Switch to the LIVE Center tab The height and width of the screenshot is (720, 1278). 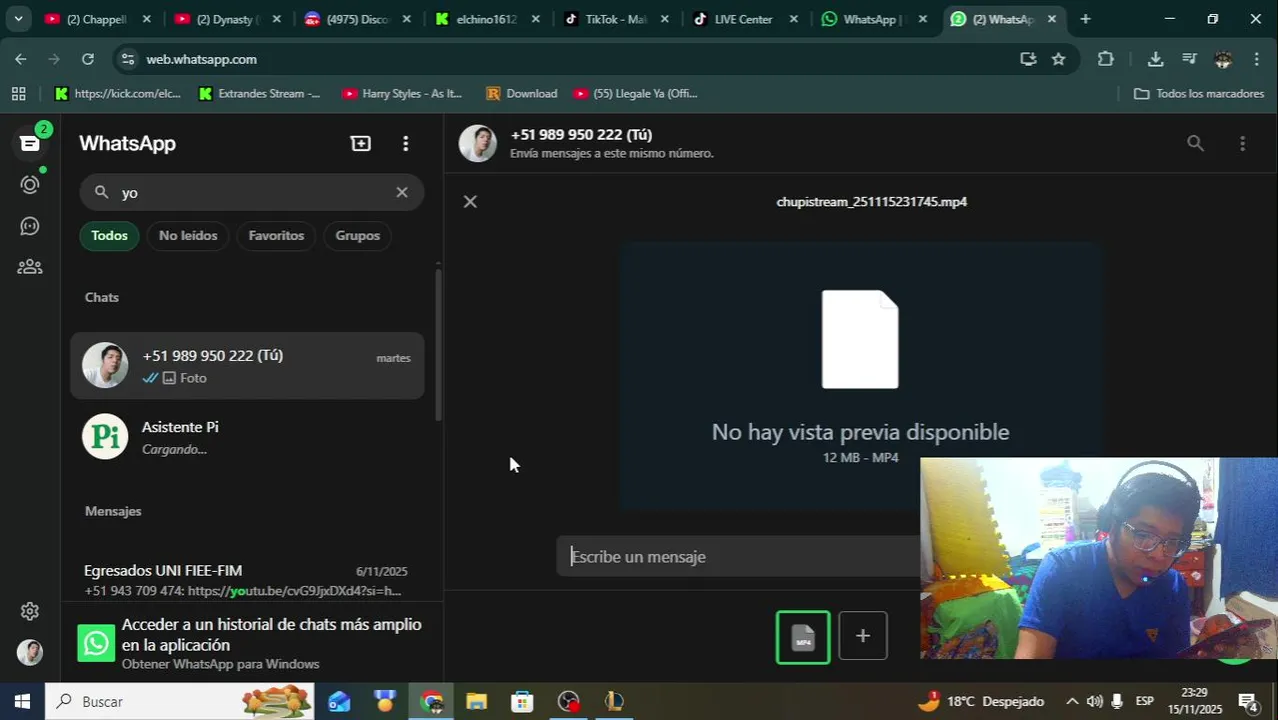click(743, 19)
